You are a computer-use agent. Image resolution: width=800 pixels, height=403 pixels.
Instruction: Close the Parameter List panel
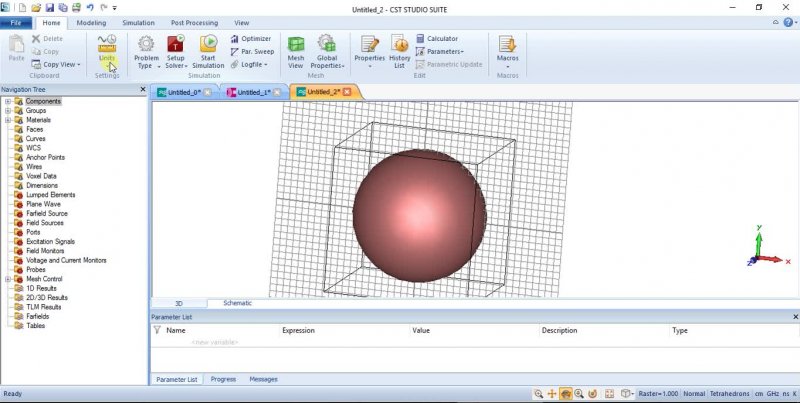click(795, 317)
